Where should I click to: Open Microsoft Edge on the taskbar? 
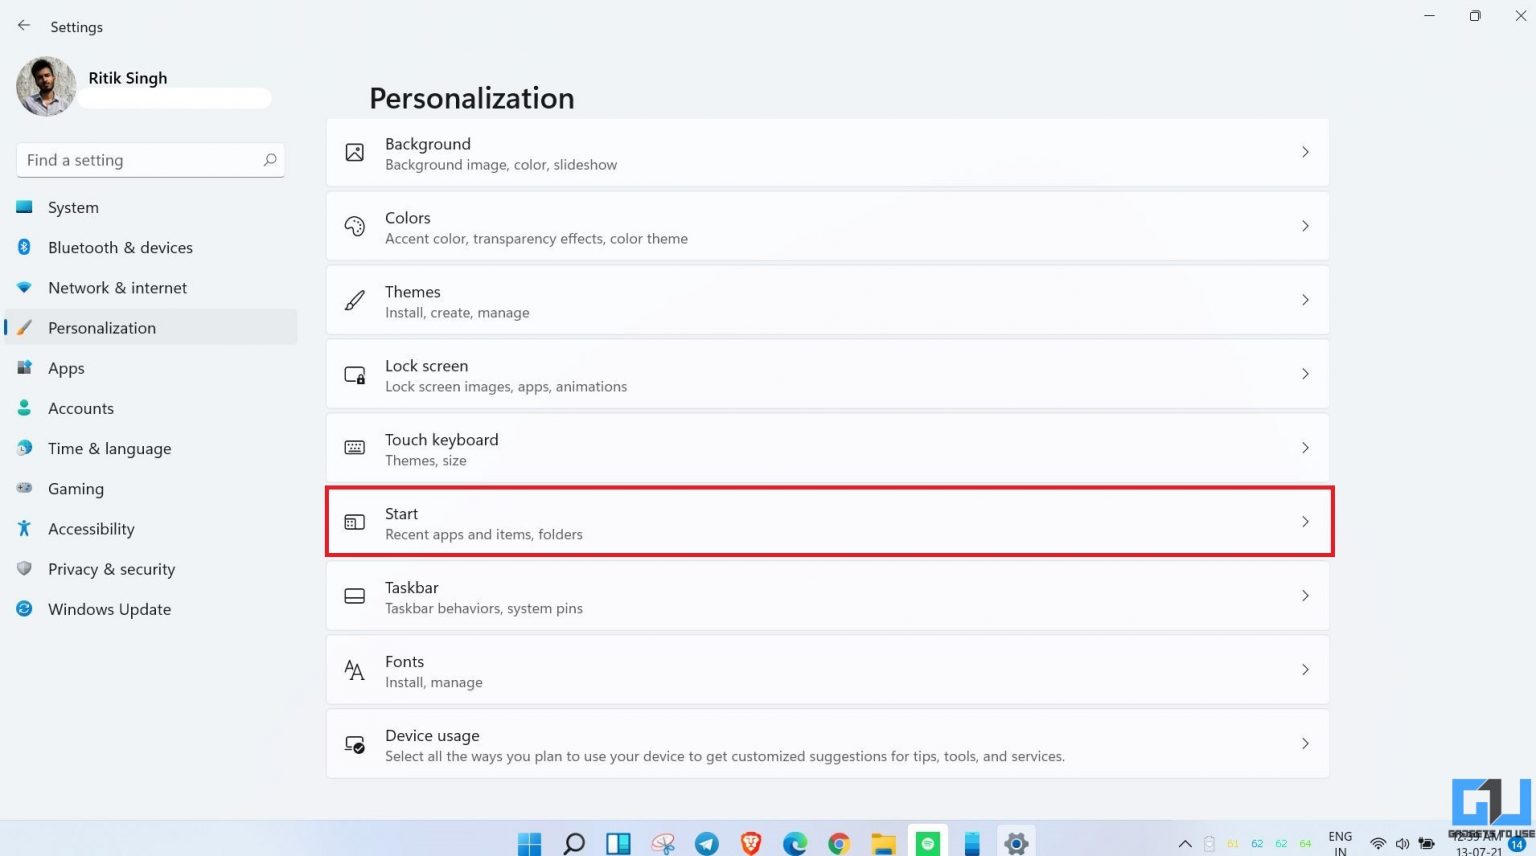[795, 843]
